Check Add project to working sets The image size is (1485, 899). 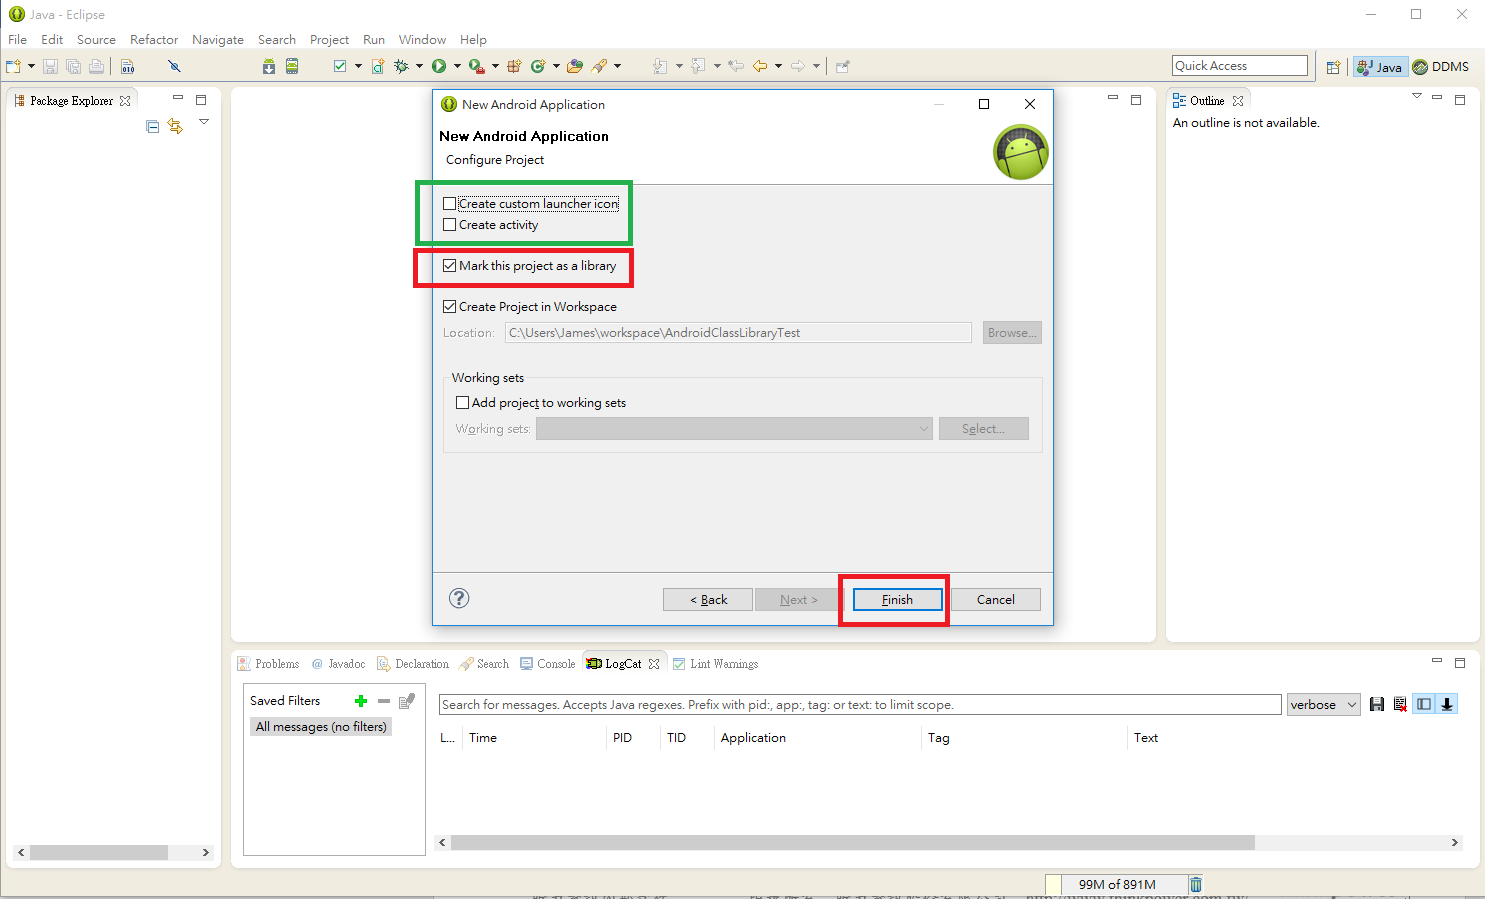[462, 403]
